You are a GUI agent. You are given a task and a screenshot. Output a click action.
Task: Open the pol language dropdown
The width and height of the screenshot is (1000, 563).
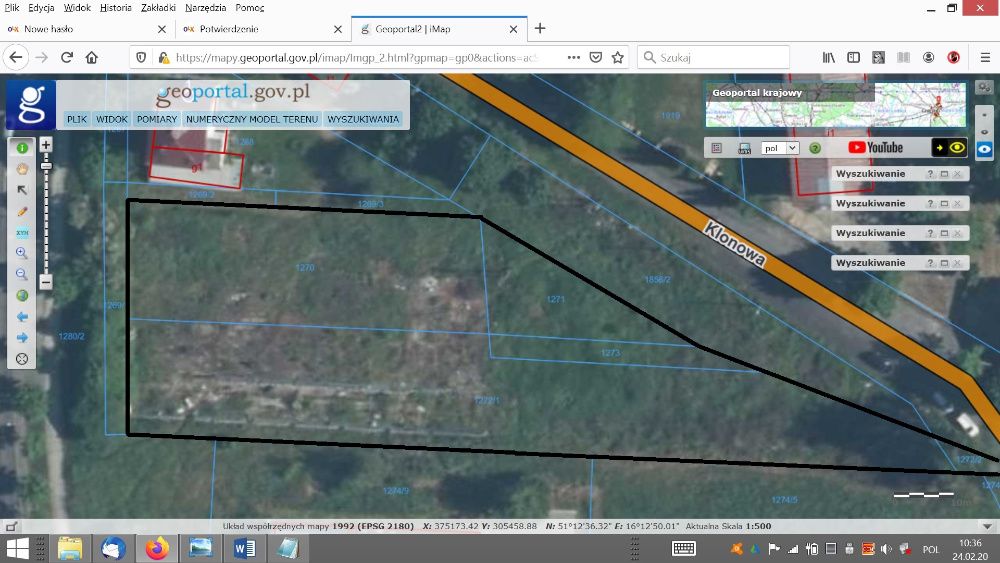780,148
